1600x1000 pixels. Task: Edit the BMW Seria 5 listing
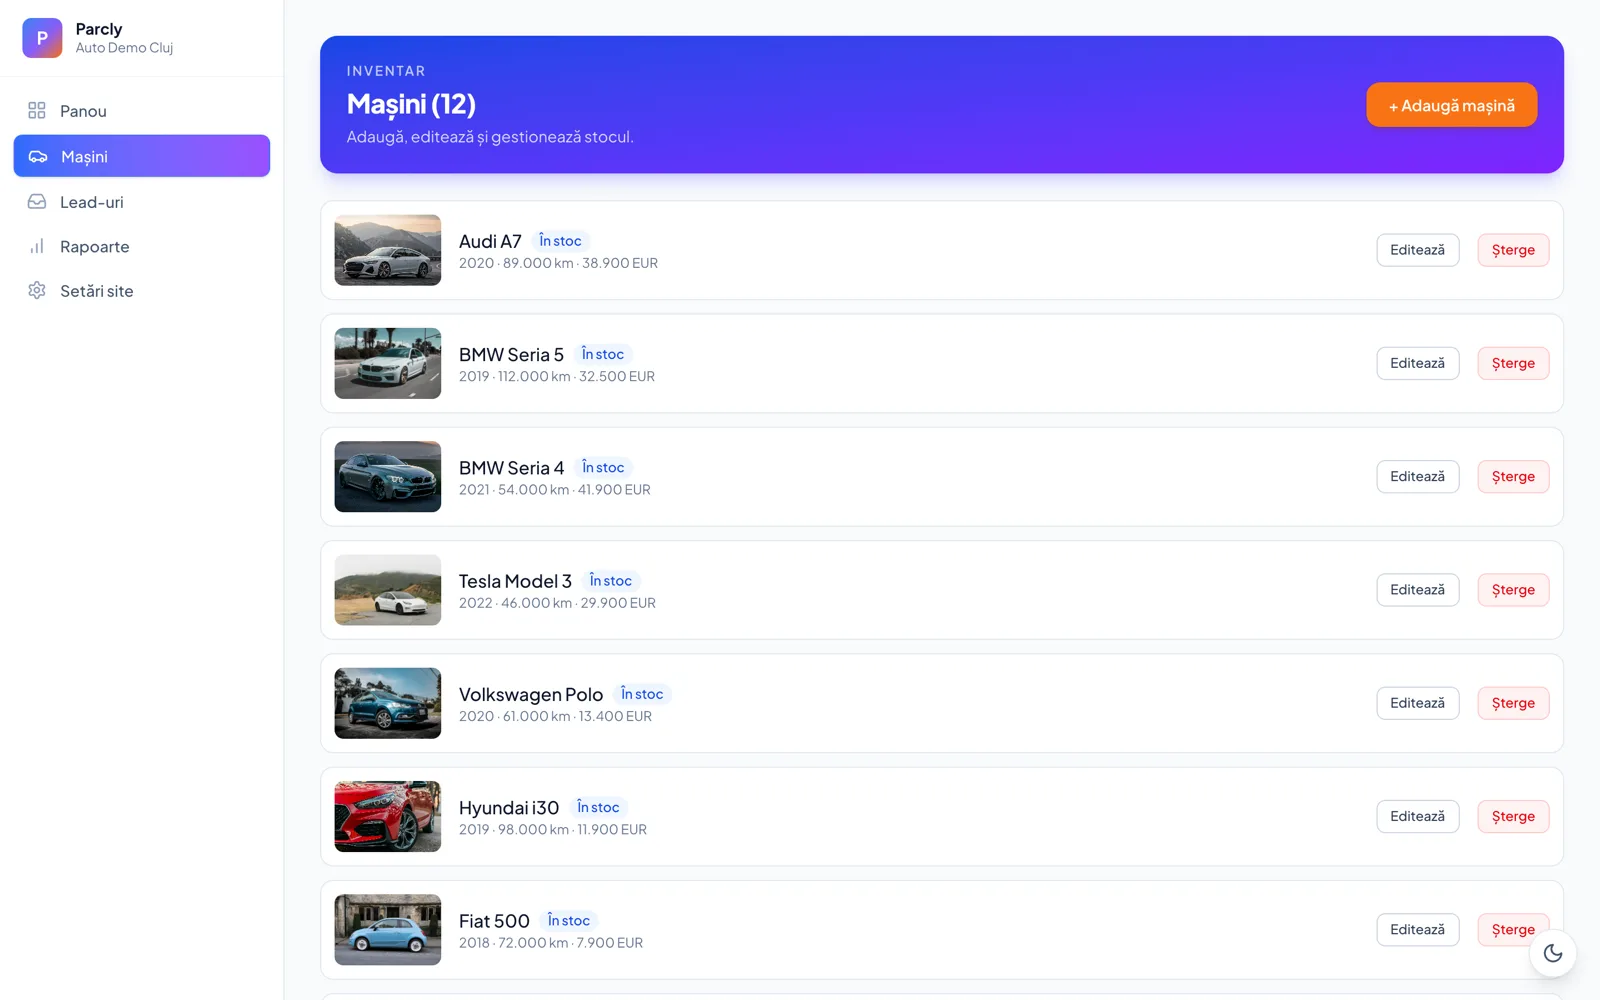click(x=1418, y=363)
